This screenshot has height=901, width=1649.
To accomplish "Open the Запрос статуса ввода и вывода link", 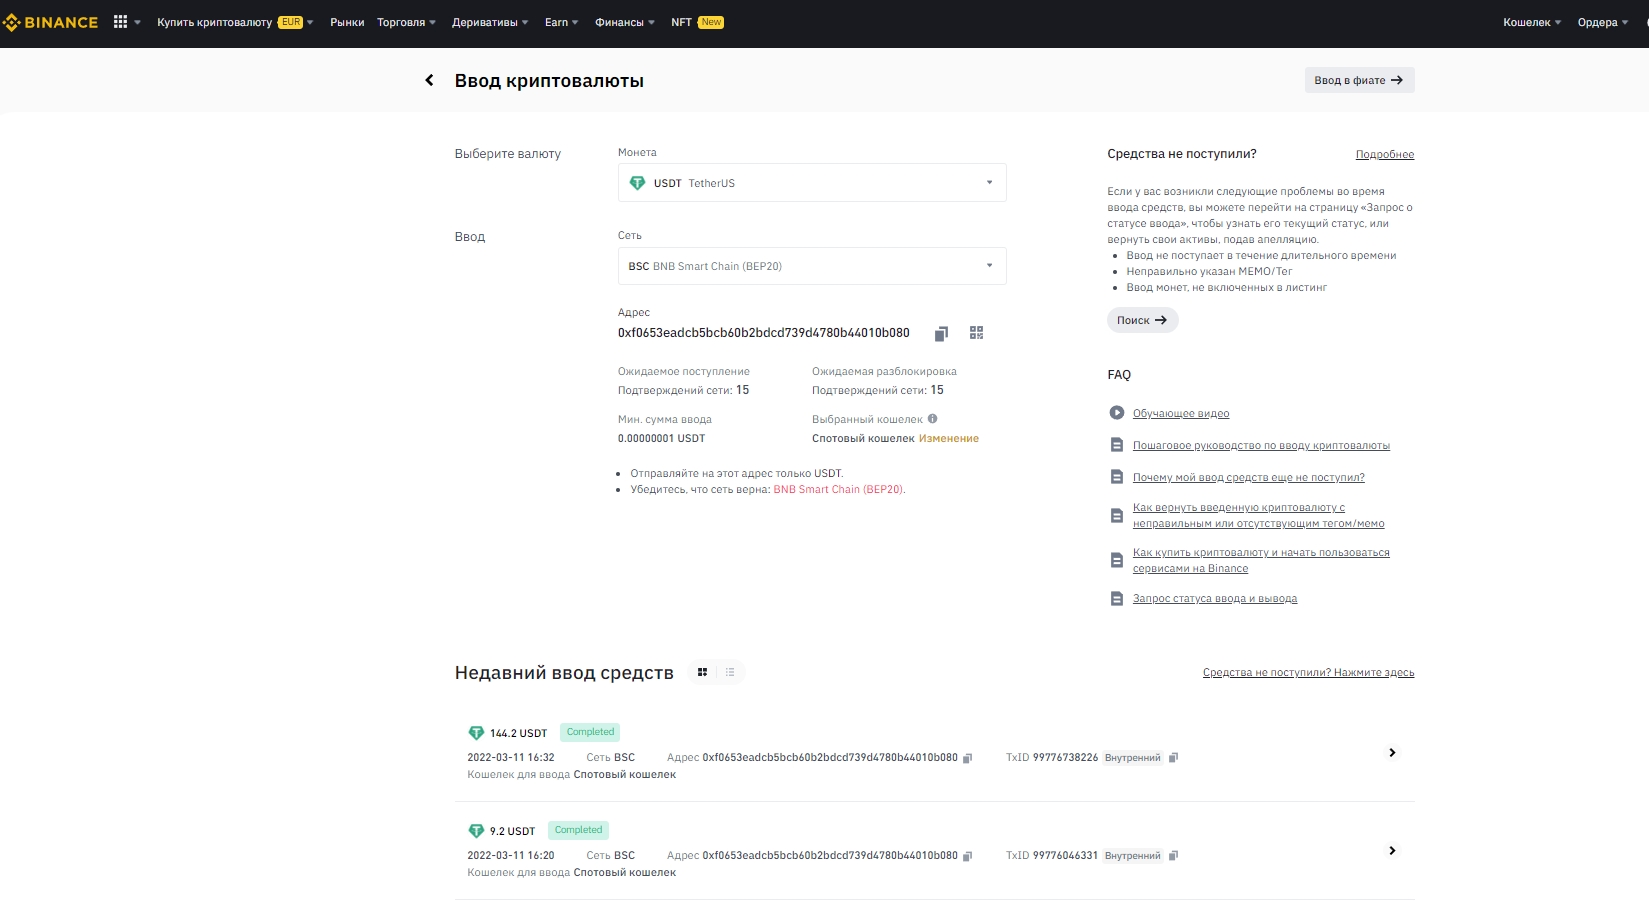I will tap(1215, 598).
